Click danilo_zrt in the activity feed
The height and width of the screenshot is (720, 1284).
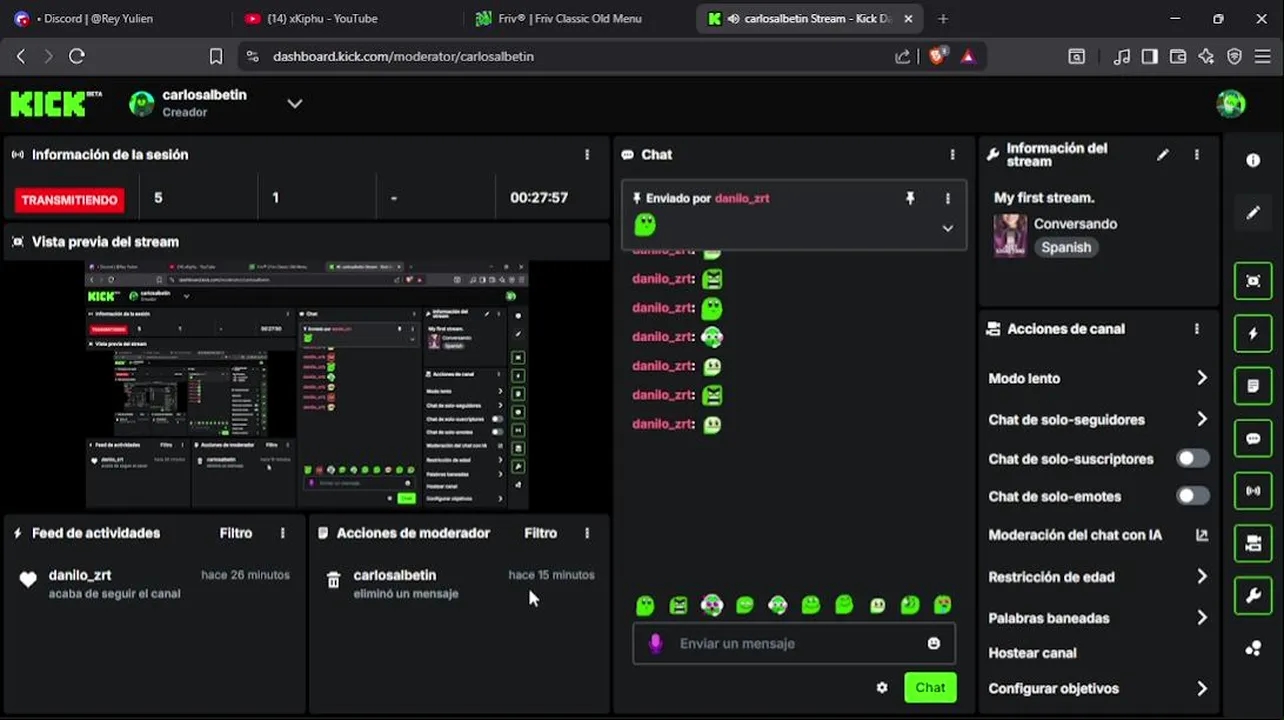(x=80, y=575)
